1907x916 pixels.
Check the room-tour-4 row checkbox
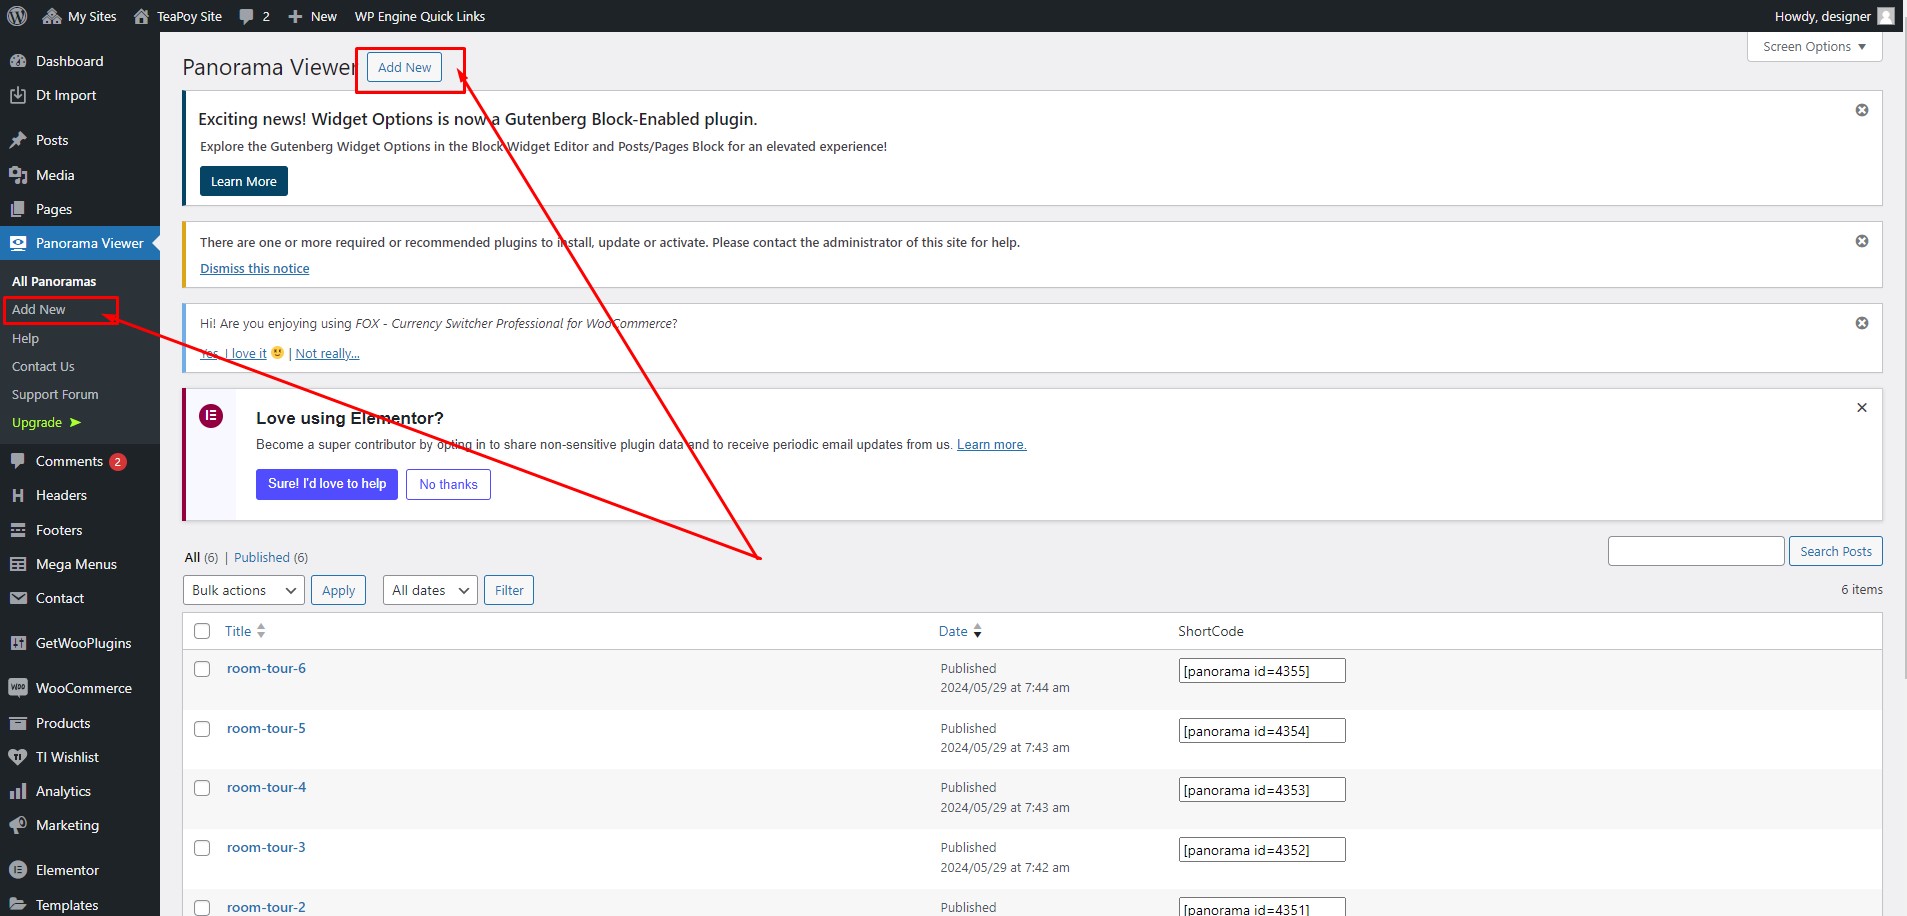click(202, 788)
